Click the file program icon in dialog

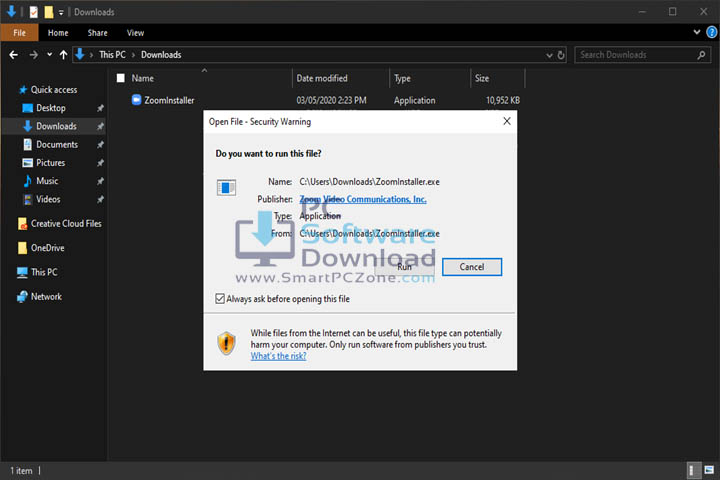[x=226, y=187]
